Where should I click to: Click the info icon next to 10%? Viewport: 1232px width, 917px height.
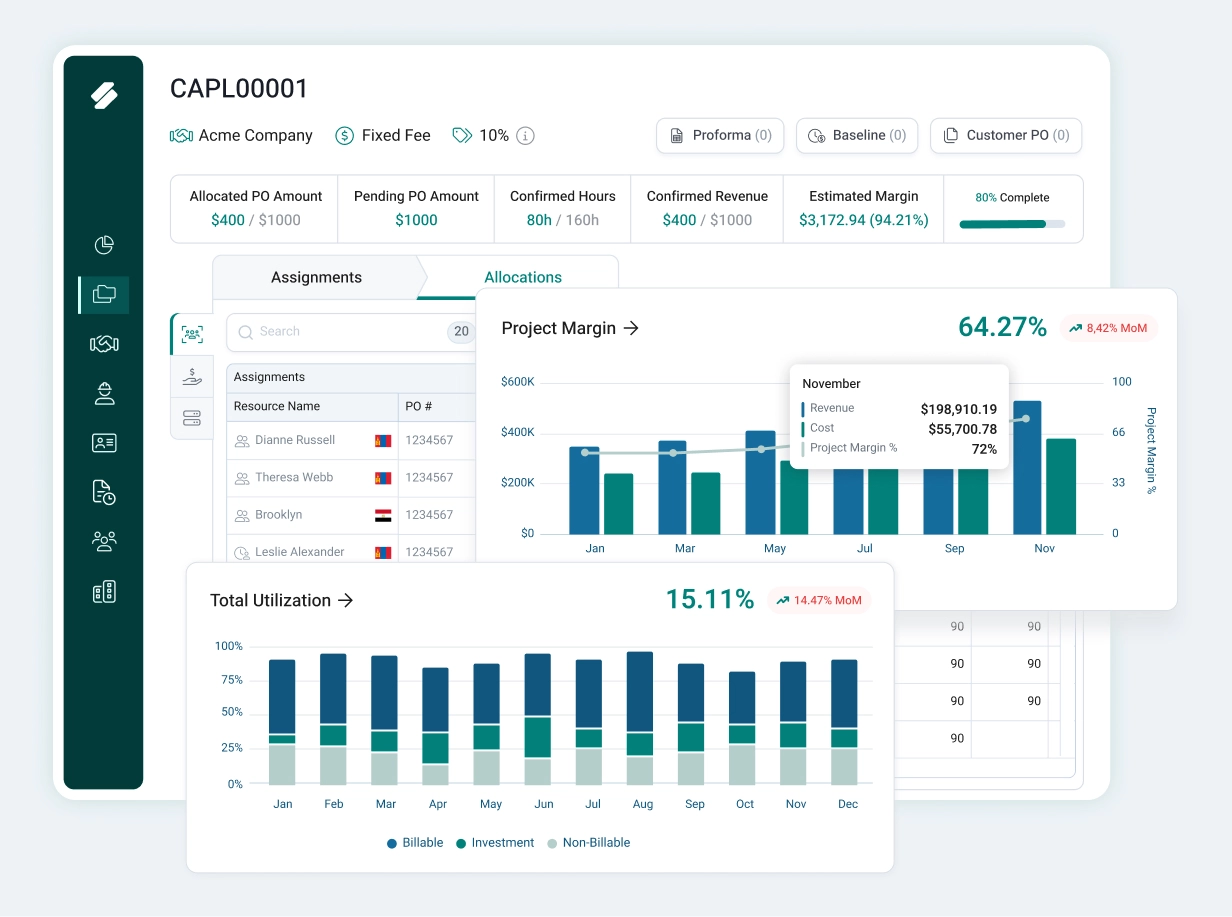coord(525,135)
